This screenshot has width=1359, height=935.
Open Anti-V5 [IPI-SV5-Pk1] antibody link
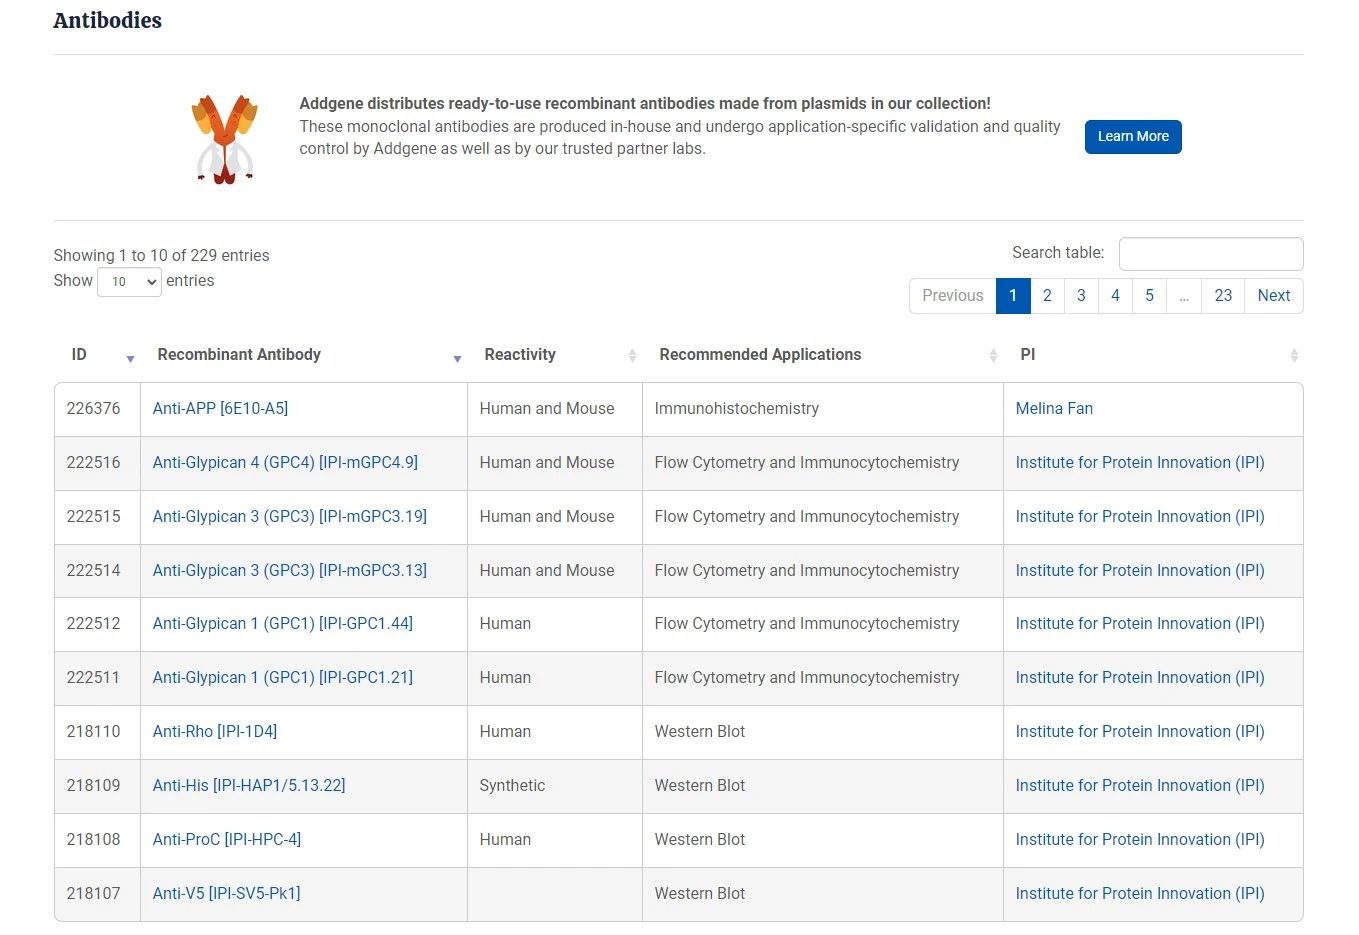(226, 894)
